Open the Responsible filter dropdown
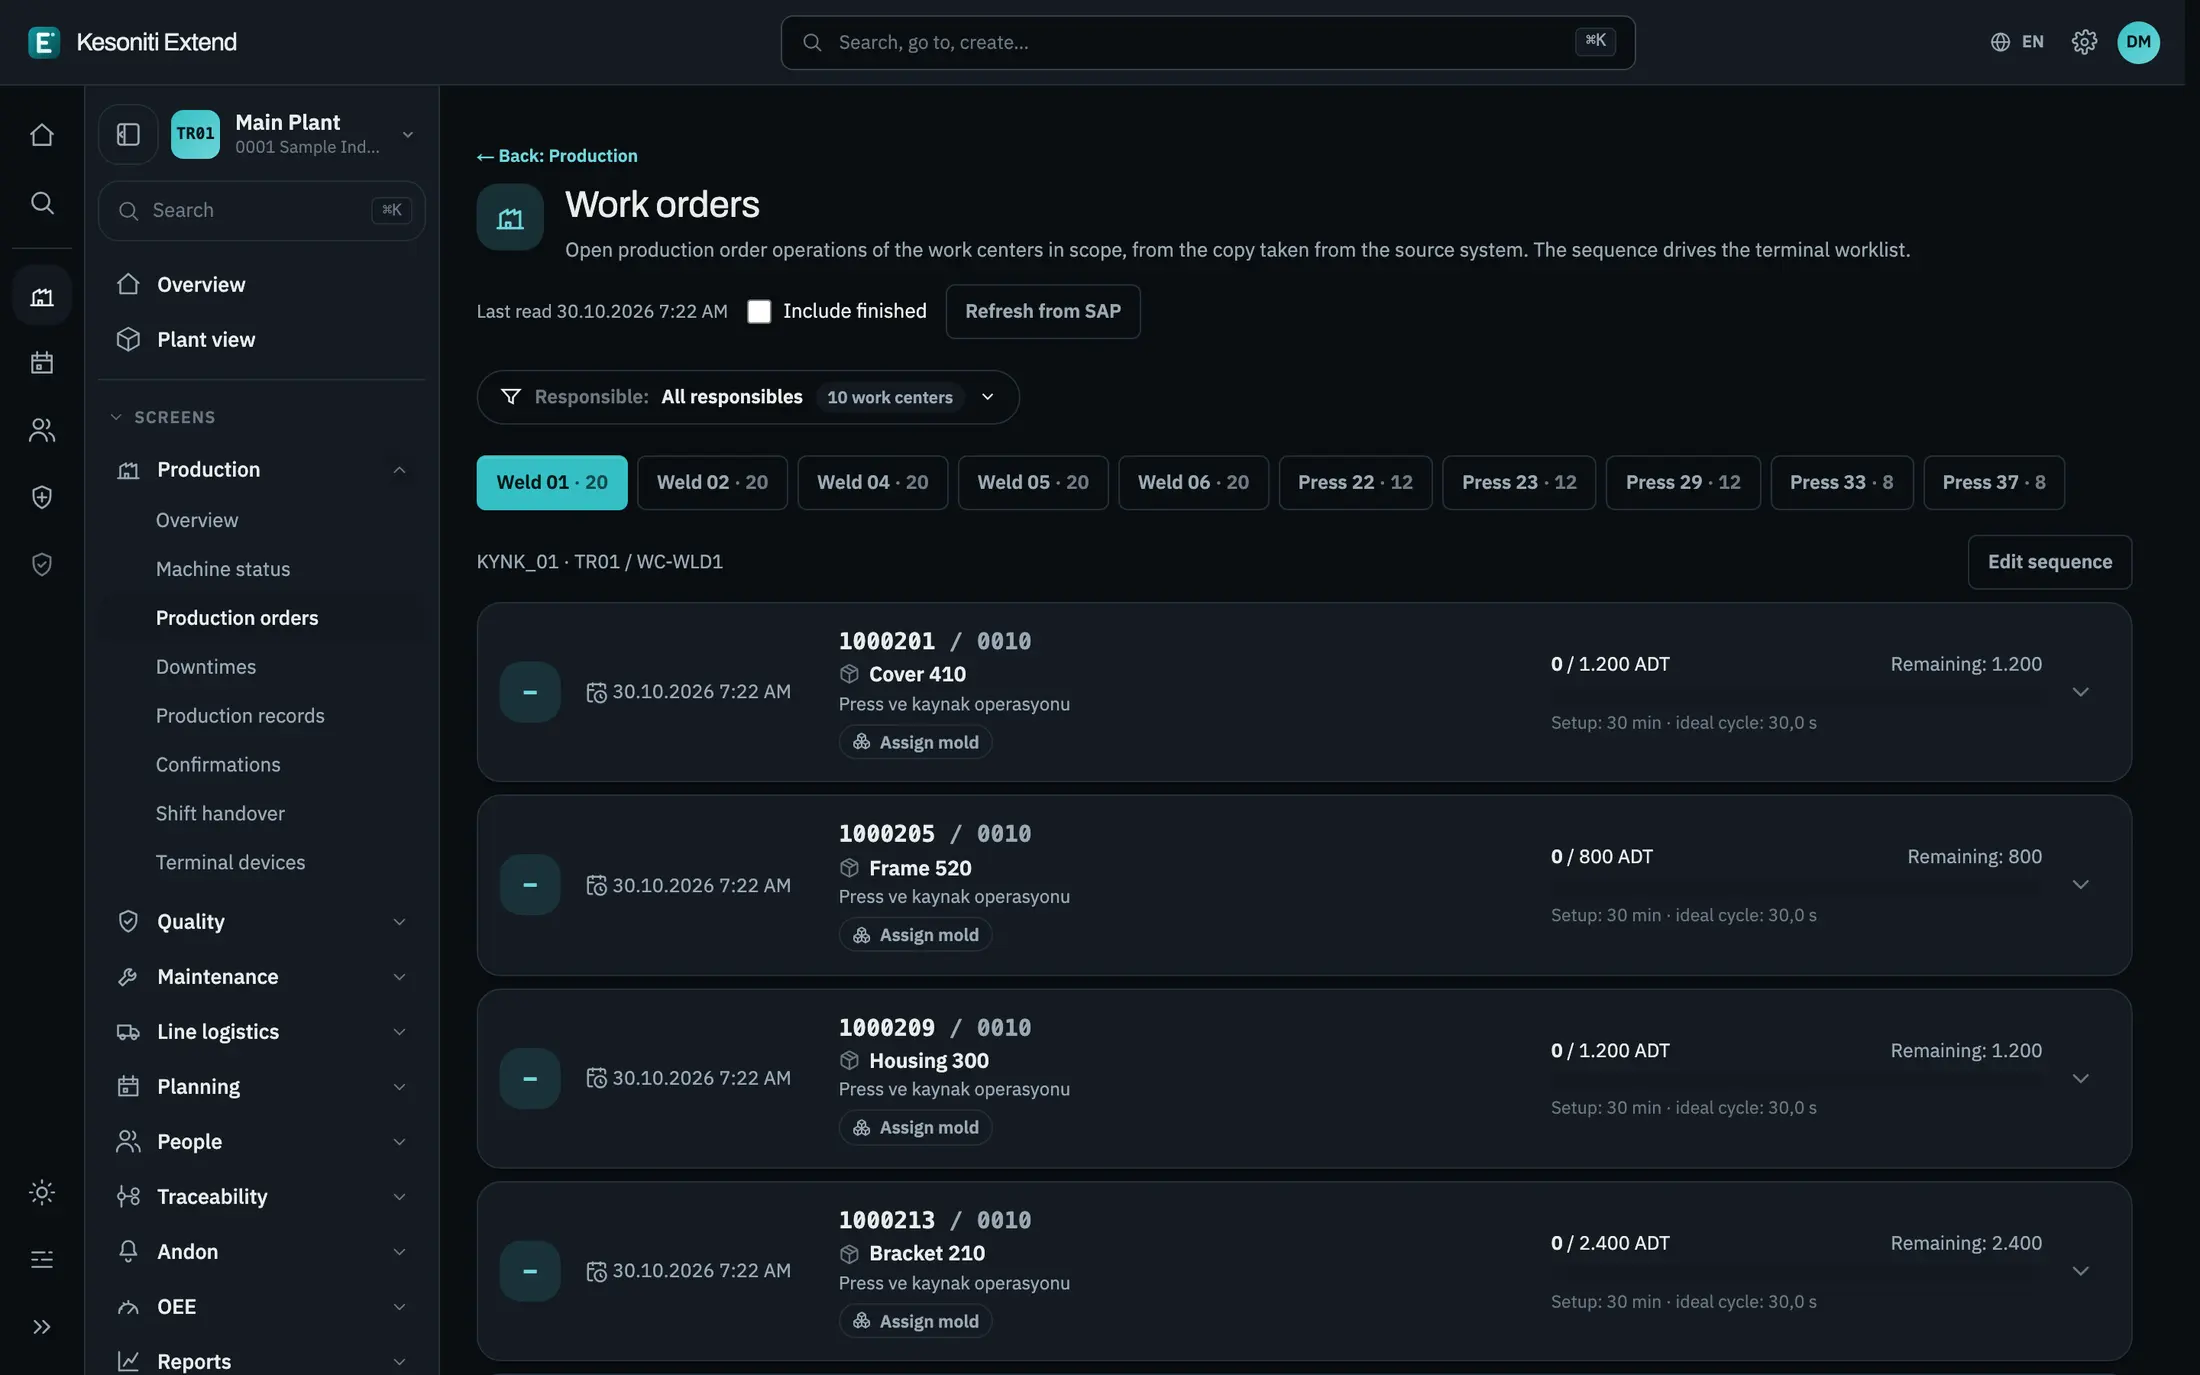The height and width of the screenshot is (1375, 2200). (748, 397)
